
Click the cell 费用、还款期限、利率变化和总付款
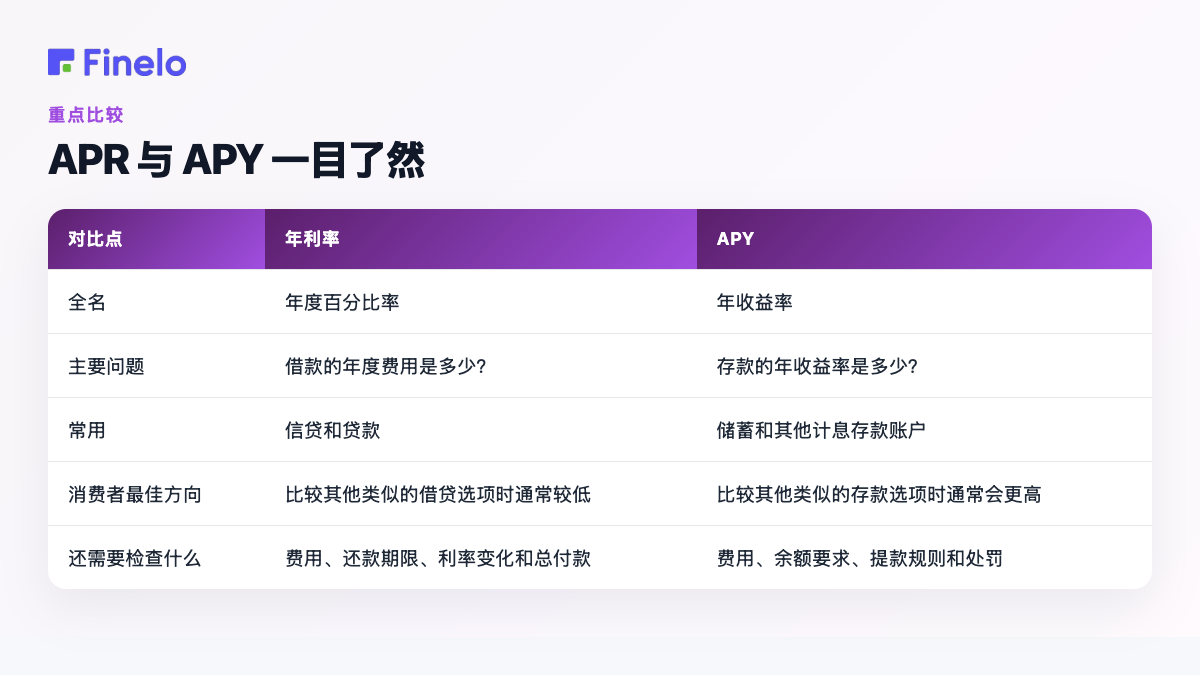(438, 558)
